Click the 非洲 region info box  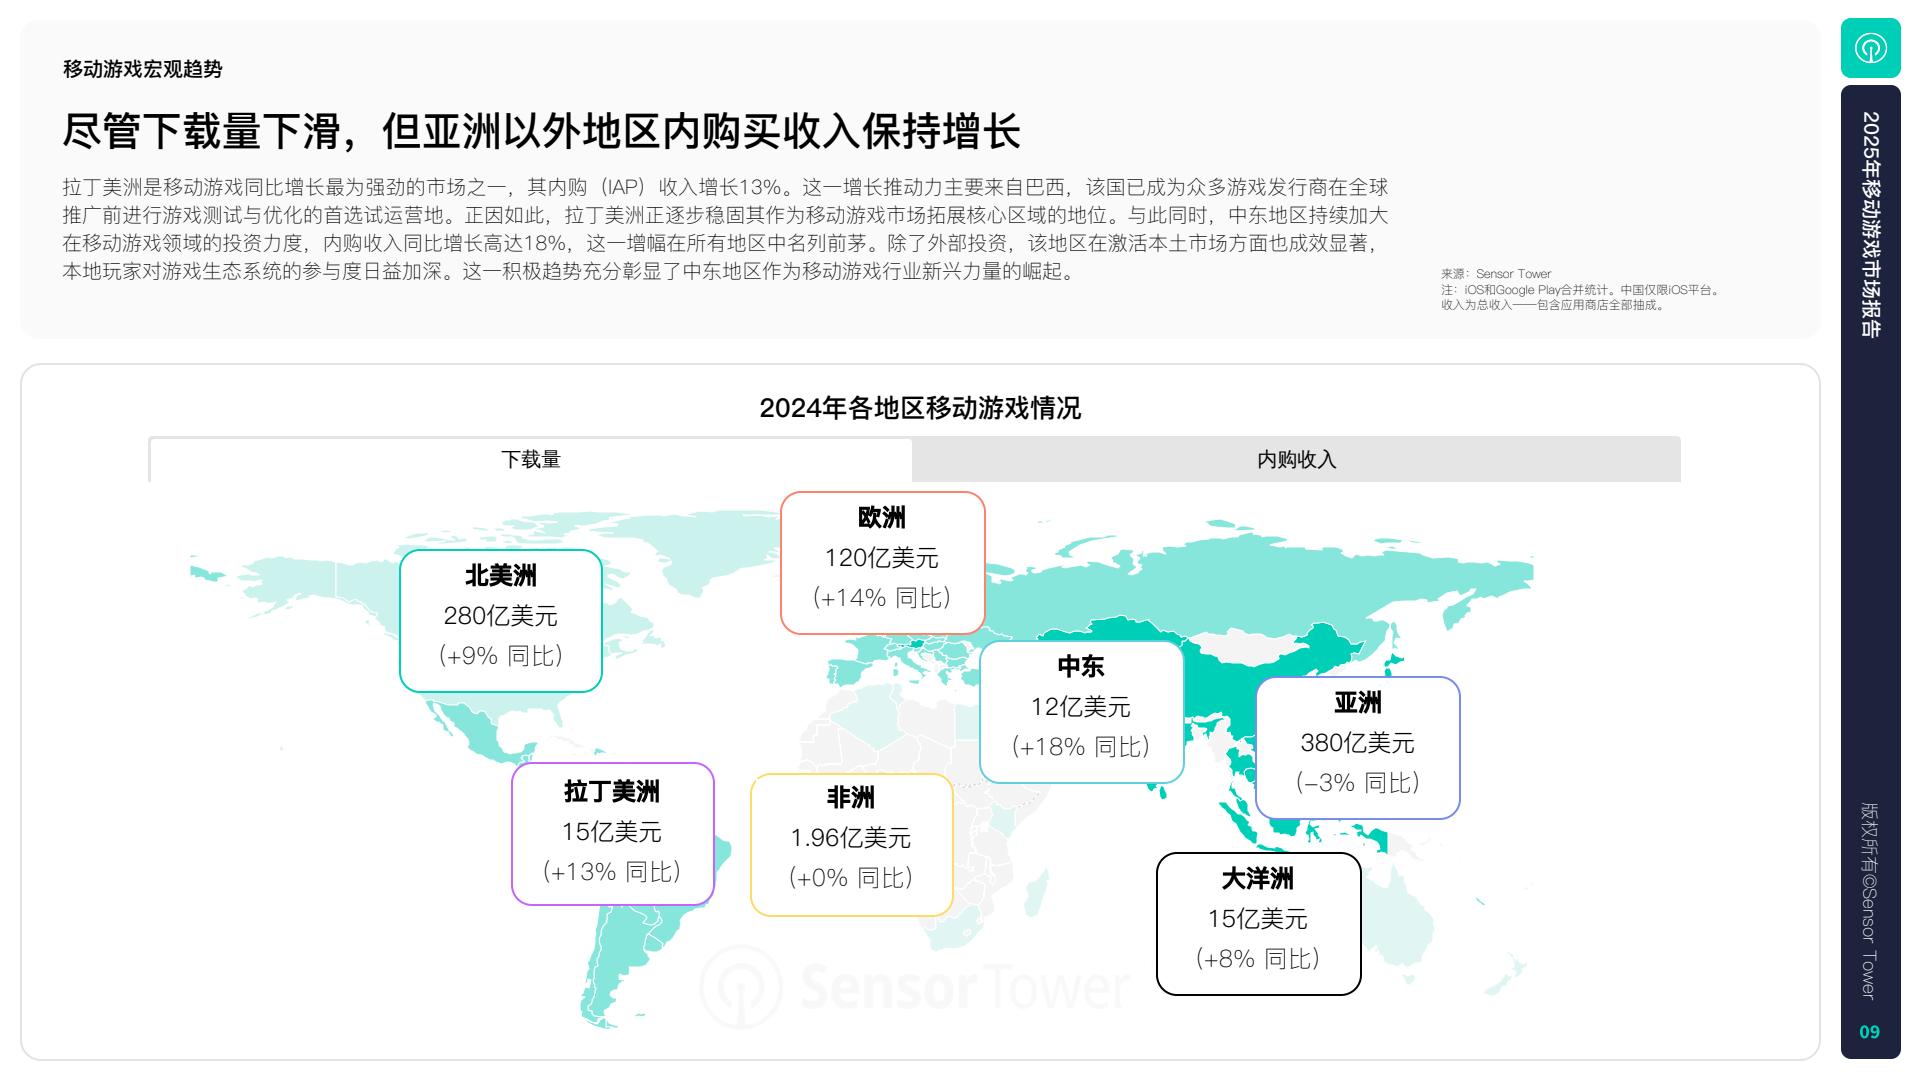[x=851, y=844]
